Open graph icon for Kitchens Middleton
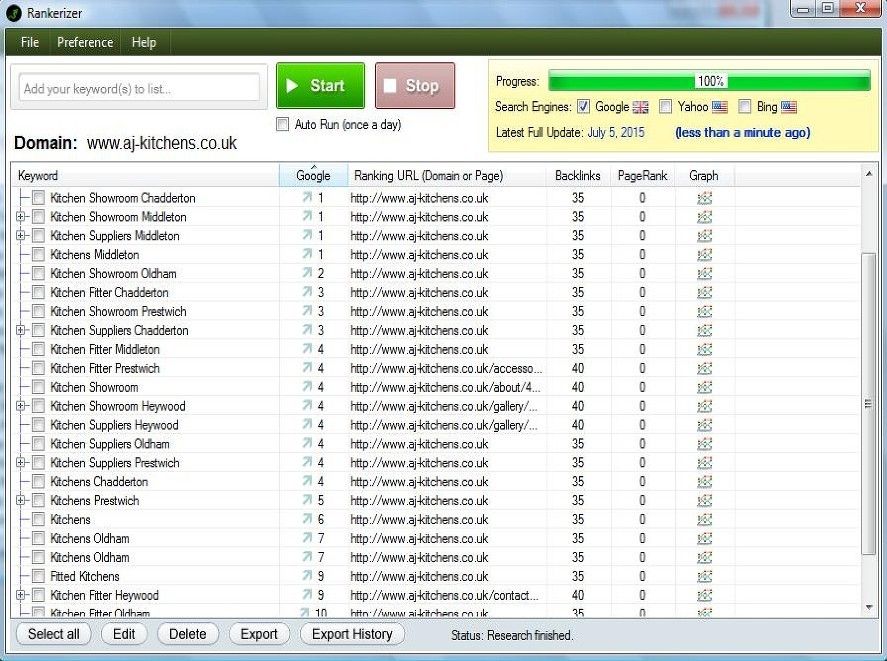The width and height of the screenshot is (887, 661). [x=704, y=255]
